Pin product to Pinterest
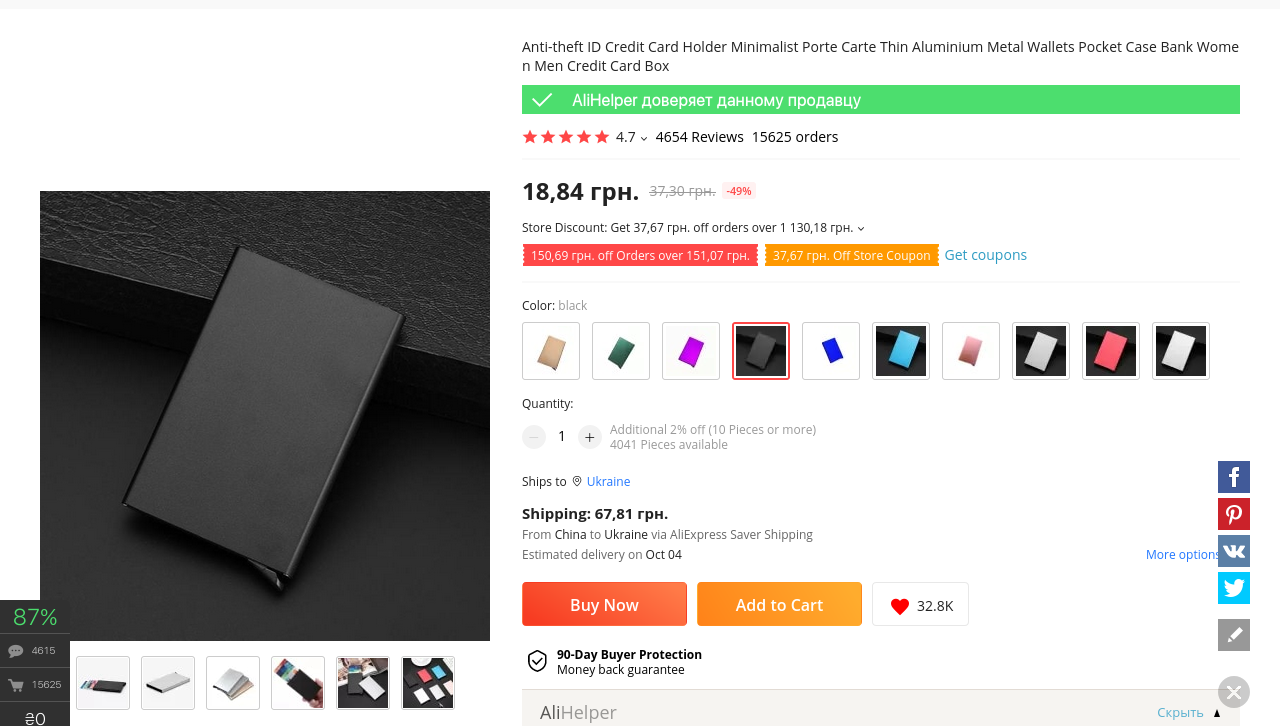This screenshot has height=726, width=1280. coord(1233,514)
